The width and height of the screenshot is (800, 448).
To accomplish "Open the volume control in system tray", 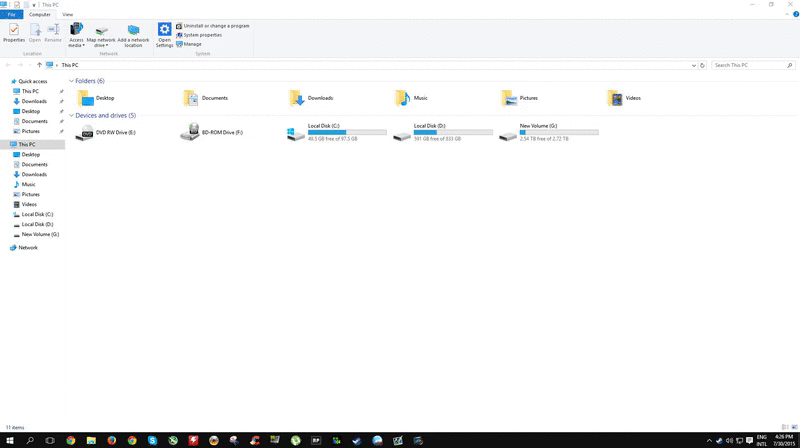I will click(x=729, y=440).
